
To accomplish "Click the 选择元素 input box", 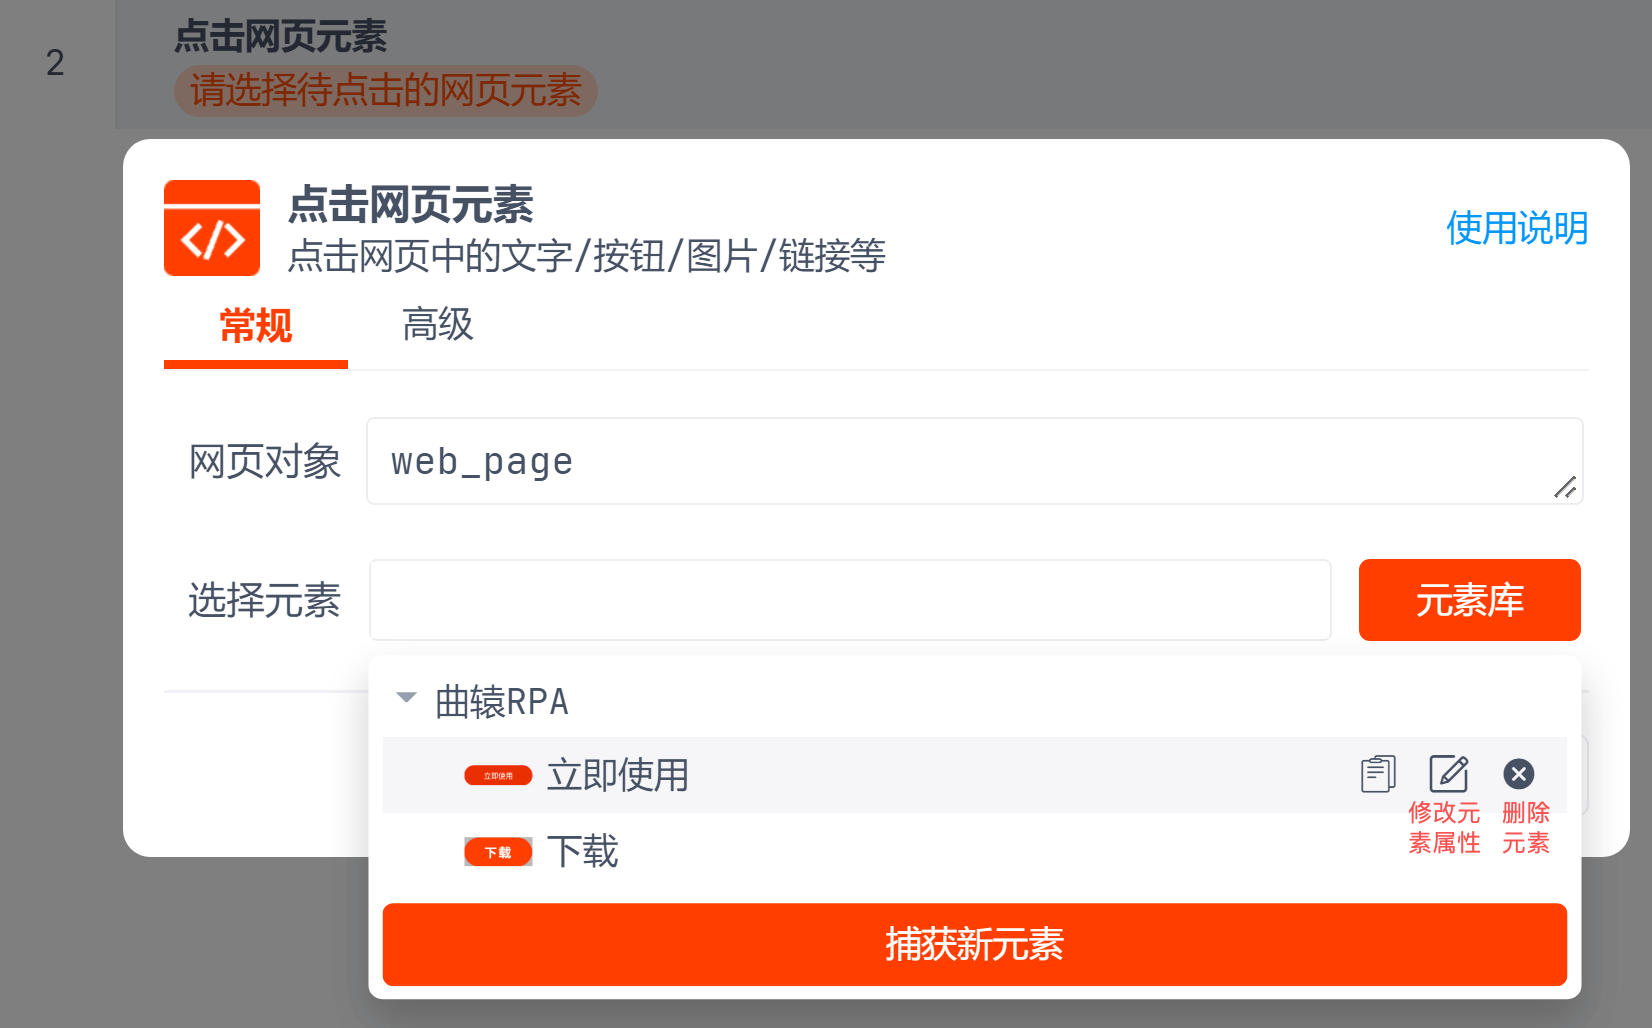I will click(850, 600).
